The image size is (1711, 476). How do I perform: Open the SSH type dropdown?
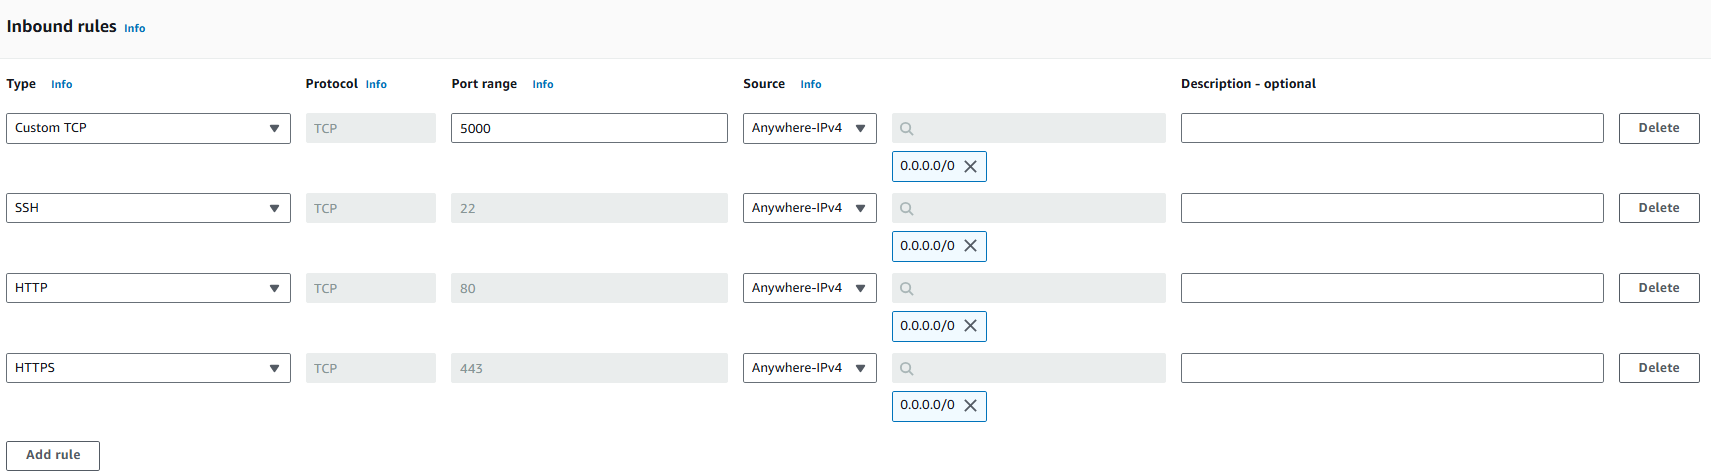click(x=148, y=208)
